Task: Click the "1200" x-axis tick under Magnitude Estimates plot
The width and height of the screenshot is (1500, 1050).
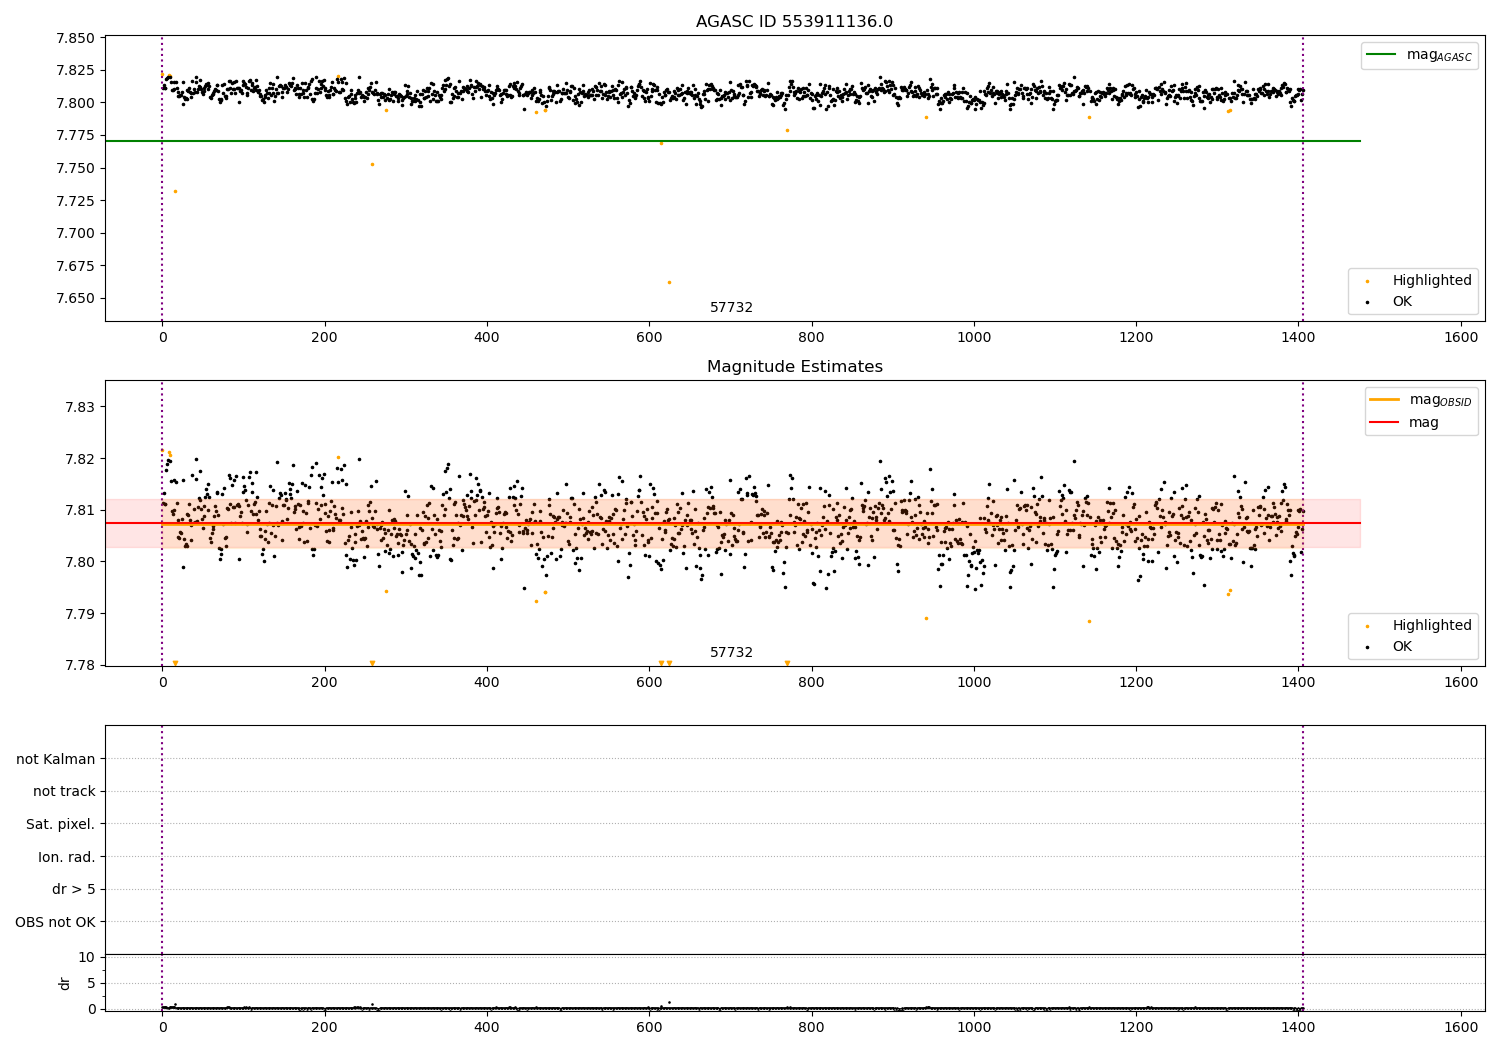Action: click(1136, 683)
